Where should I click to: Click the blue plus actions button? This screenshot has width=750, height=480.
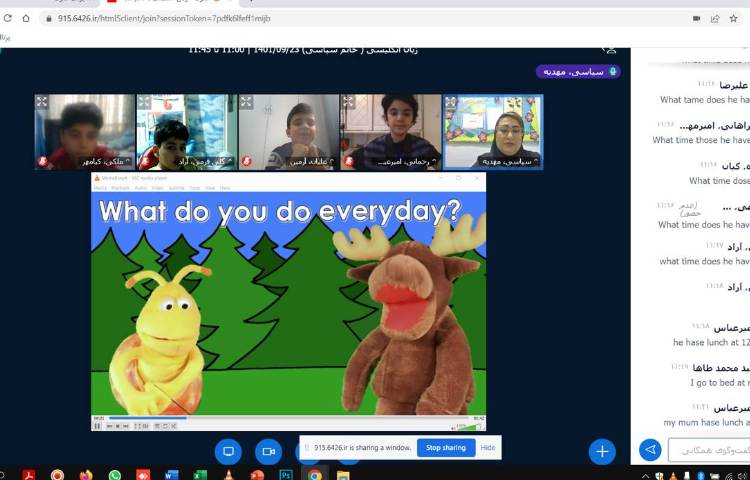(601, 451)
